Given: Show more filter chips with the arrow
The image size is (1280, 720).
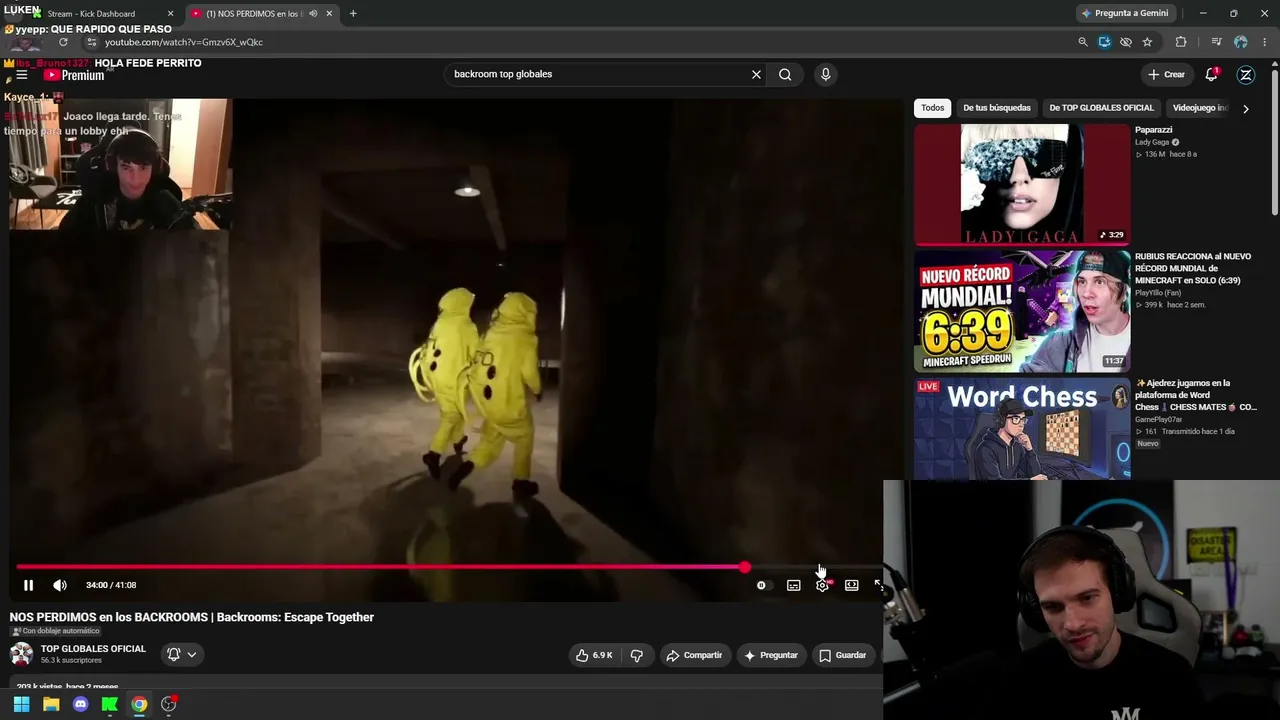Looking at the screenshot, I should click(1246, 108).
